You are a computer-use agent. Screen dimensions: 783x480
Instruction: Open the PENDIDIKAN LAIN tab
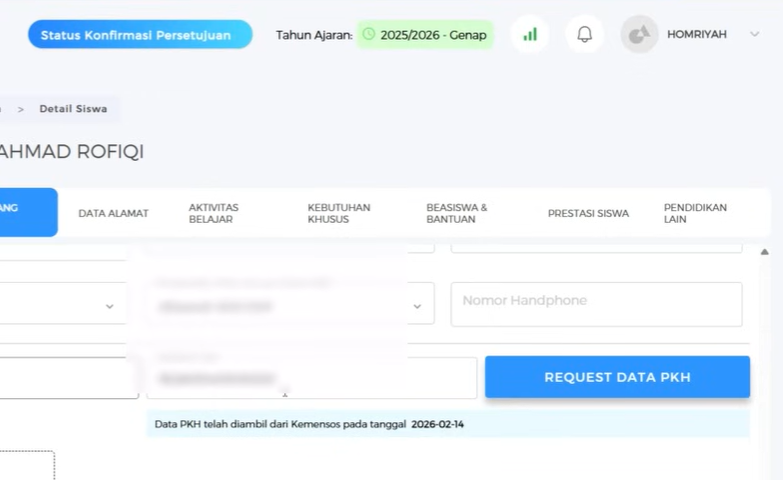coord(695,213)
